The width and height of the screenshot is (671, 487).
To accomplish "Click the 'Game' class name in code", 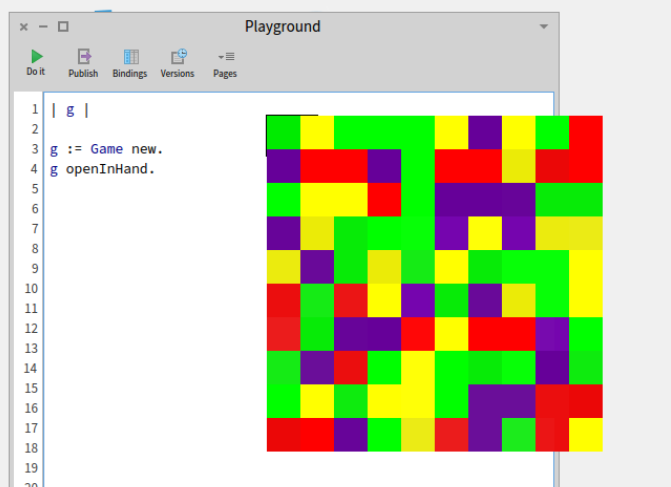I will (x=107, y=149).
